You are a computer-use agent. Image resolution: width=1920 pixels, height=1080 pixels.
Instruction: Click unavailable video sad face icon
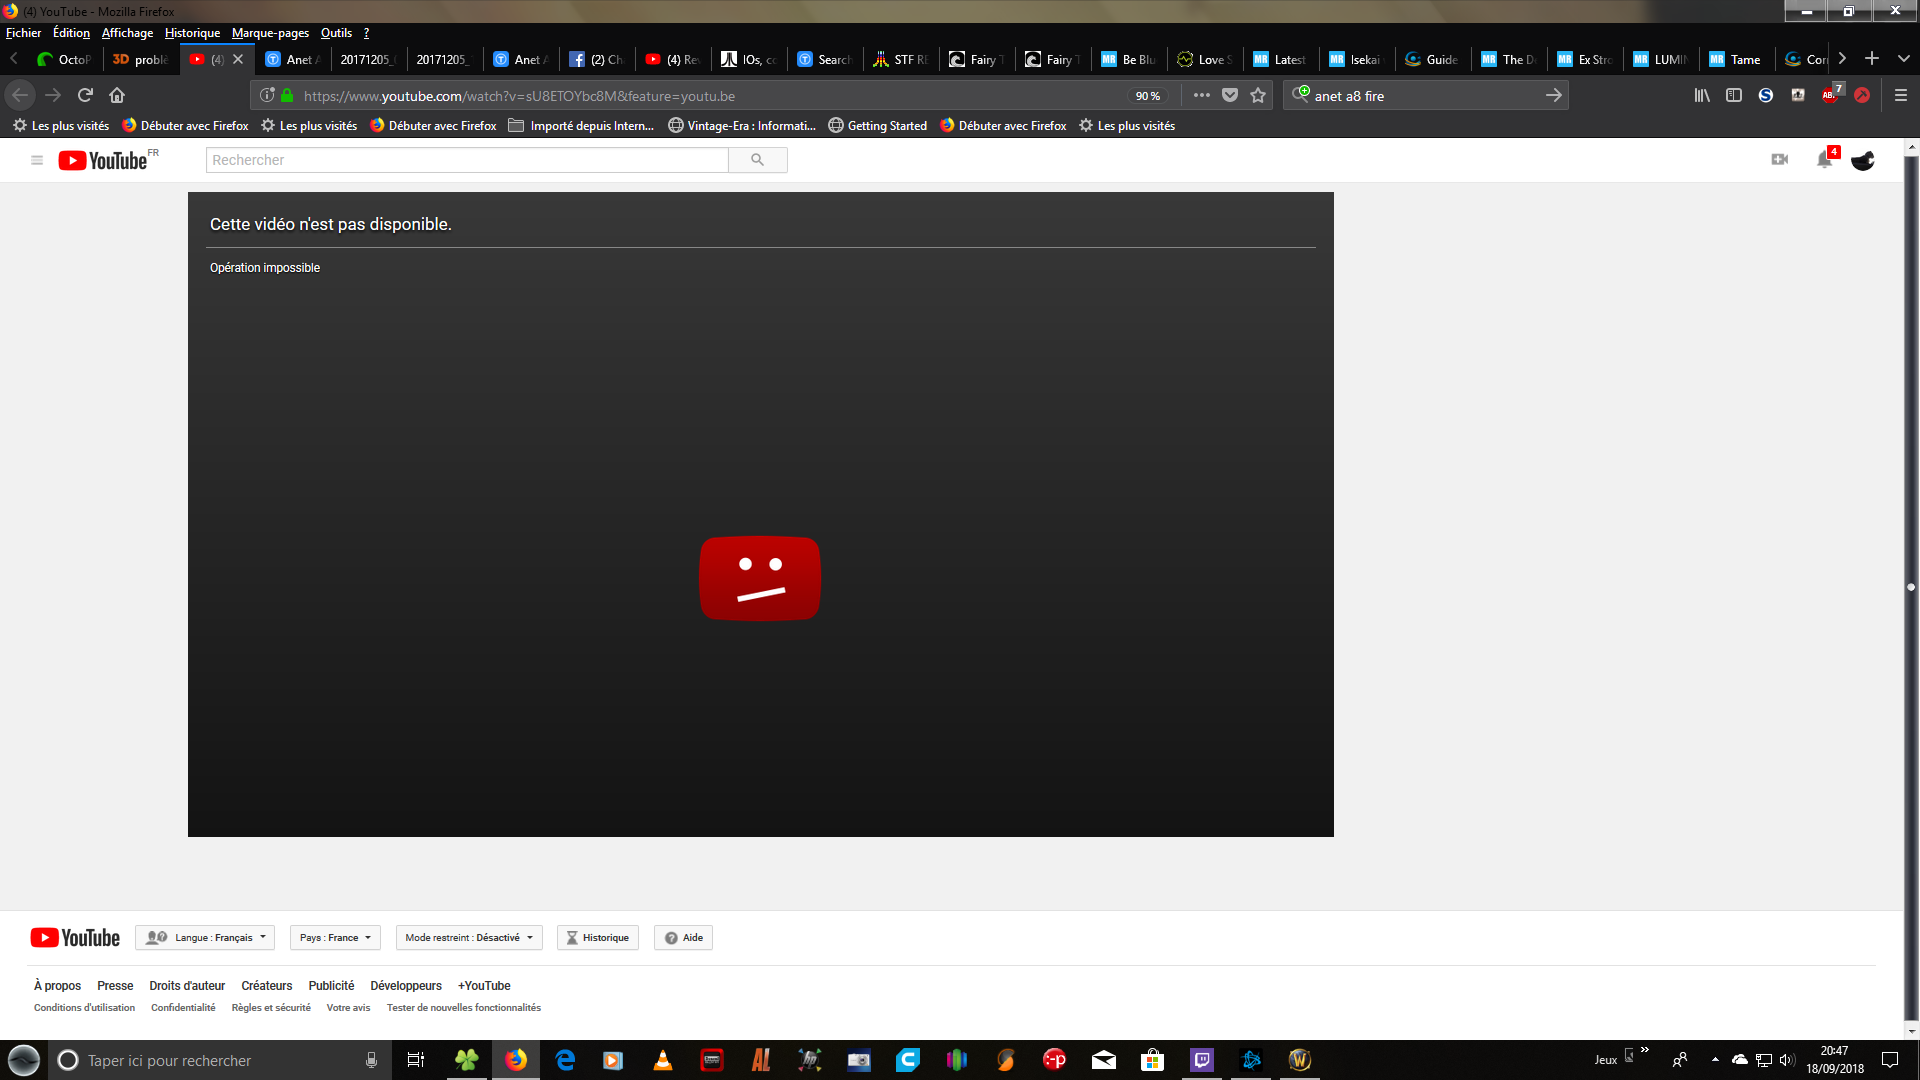tap(760, 578)
